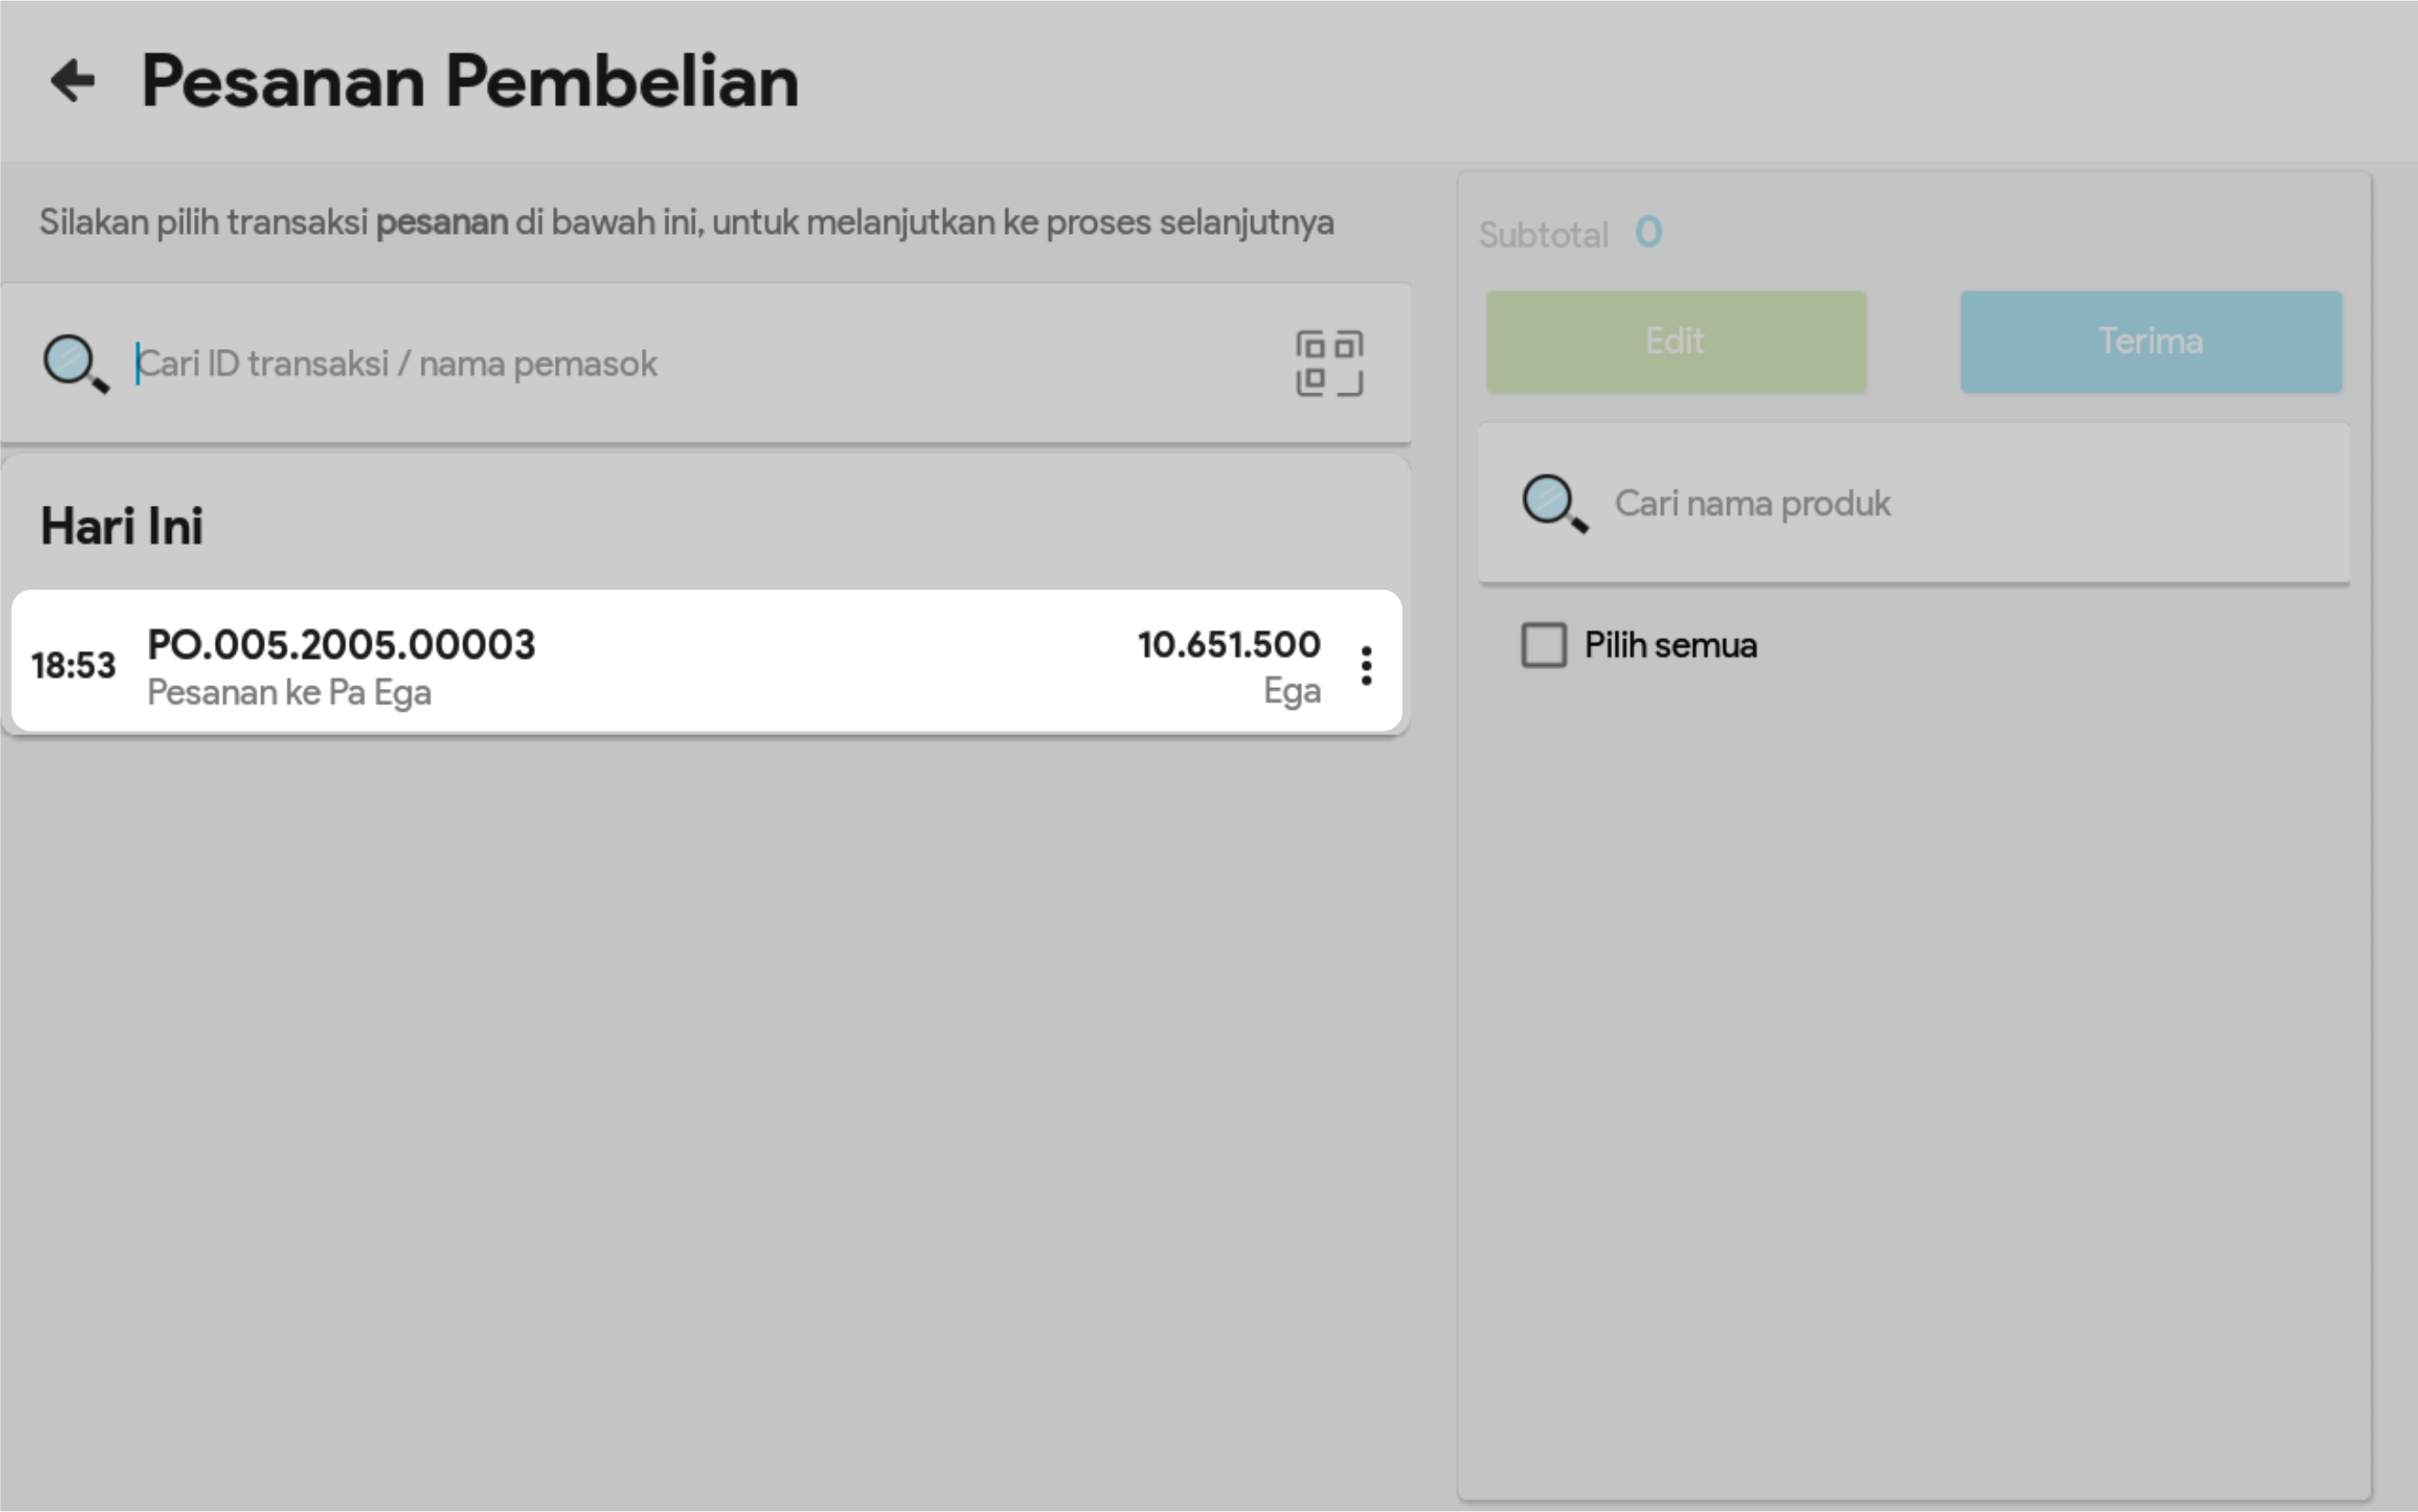The height and width of the screenshot is (1512, 2418).
Task: Click the Pilih semua label text
Action: point(1670,646)
